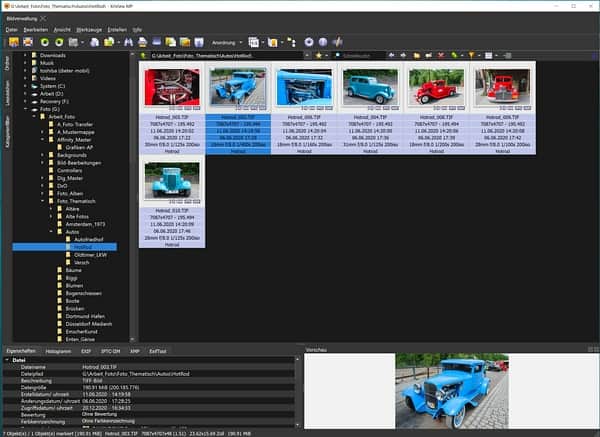The height and width of the screenshot is (437, 600).
Task: Click the Dateipfad value in properties
Action: pos(136,374)
